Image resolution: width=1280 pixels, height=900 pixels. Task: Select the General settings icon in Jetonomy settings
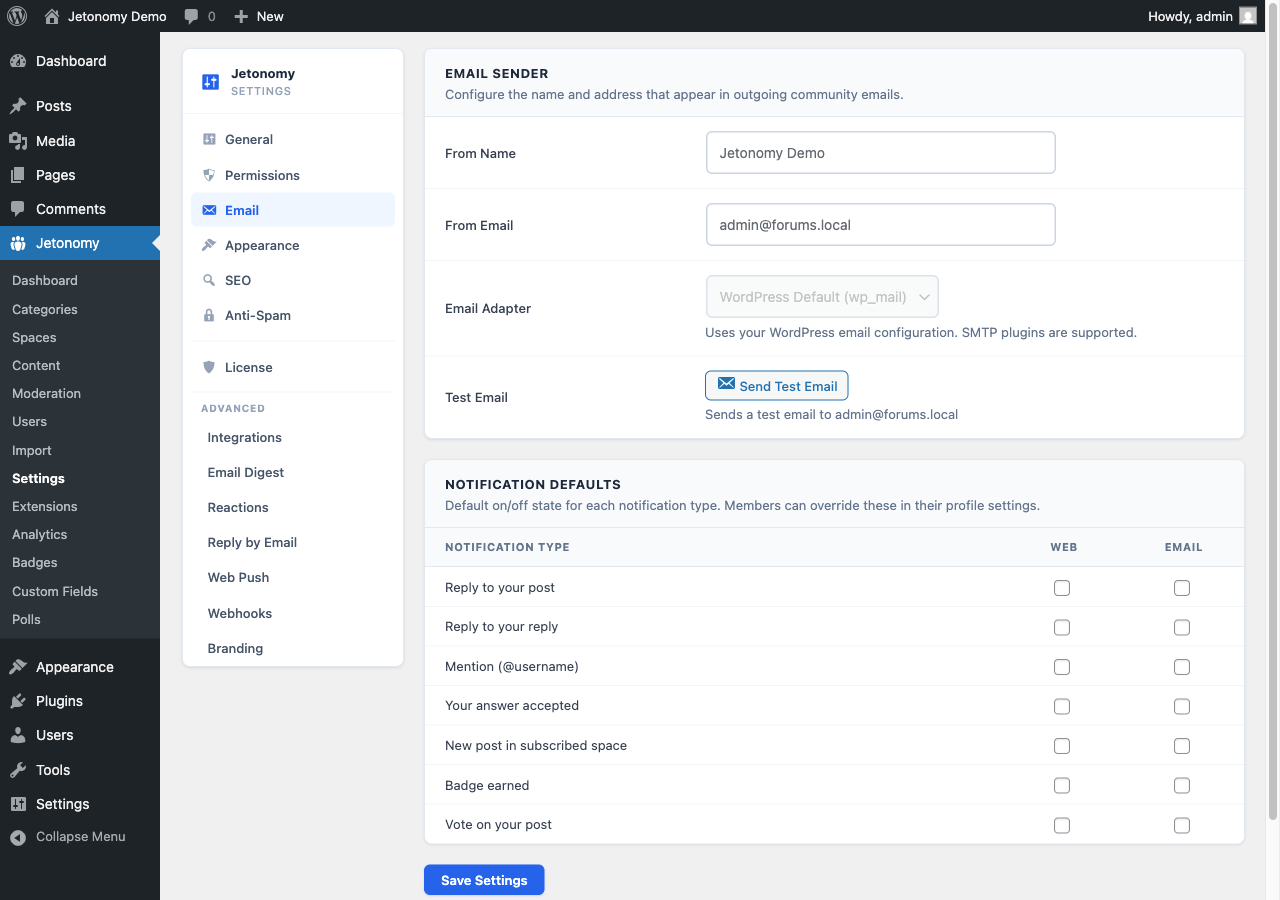click(210, 140)
